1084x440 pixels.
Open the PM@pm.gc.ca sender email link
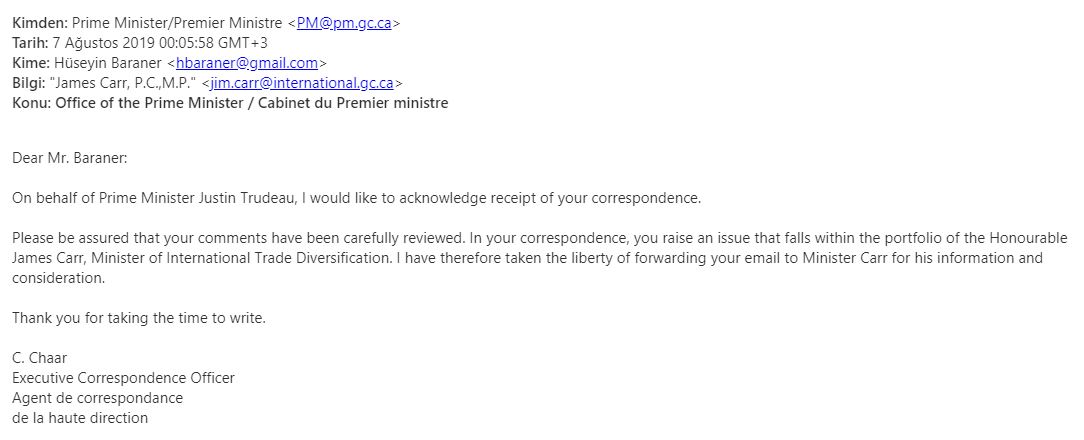click(344, 23)
